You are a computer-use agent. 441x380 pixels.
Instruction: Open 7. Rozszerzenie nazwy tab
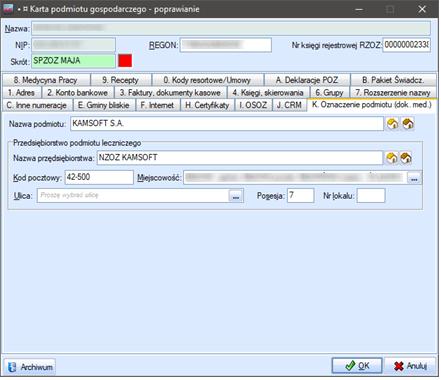(393, 93)
